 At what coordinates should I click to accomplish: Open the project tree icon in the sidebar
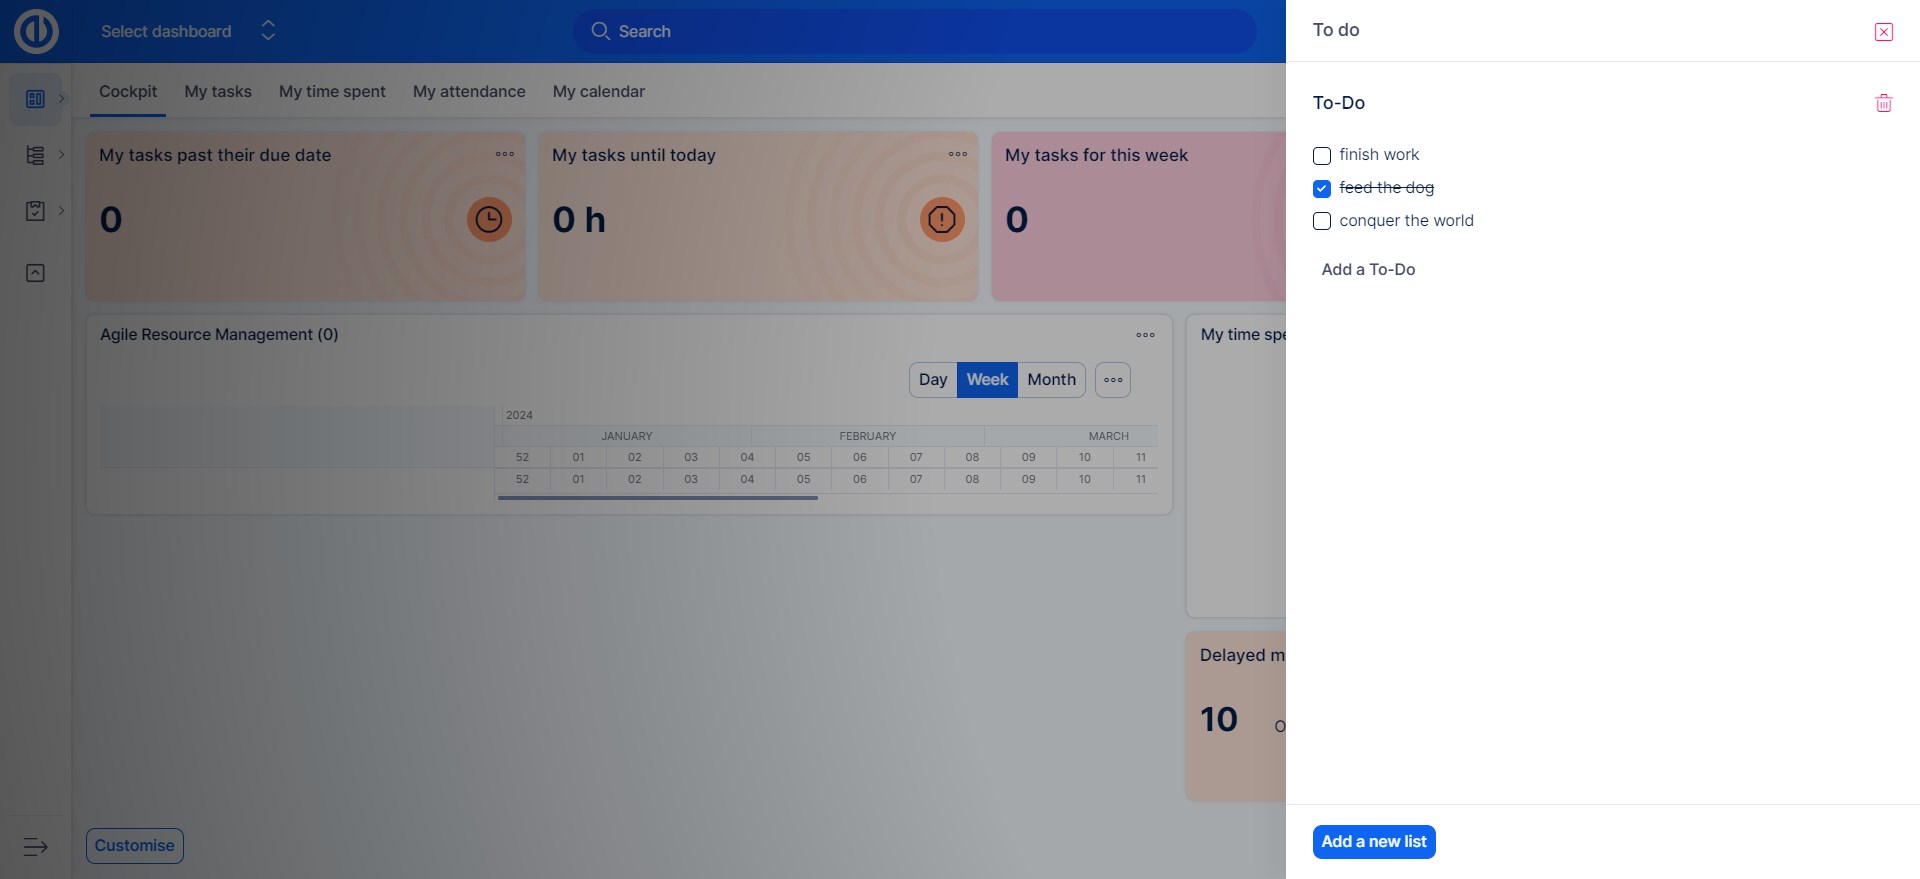coord(35,155)
